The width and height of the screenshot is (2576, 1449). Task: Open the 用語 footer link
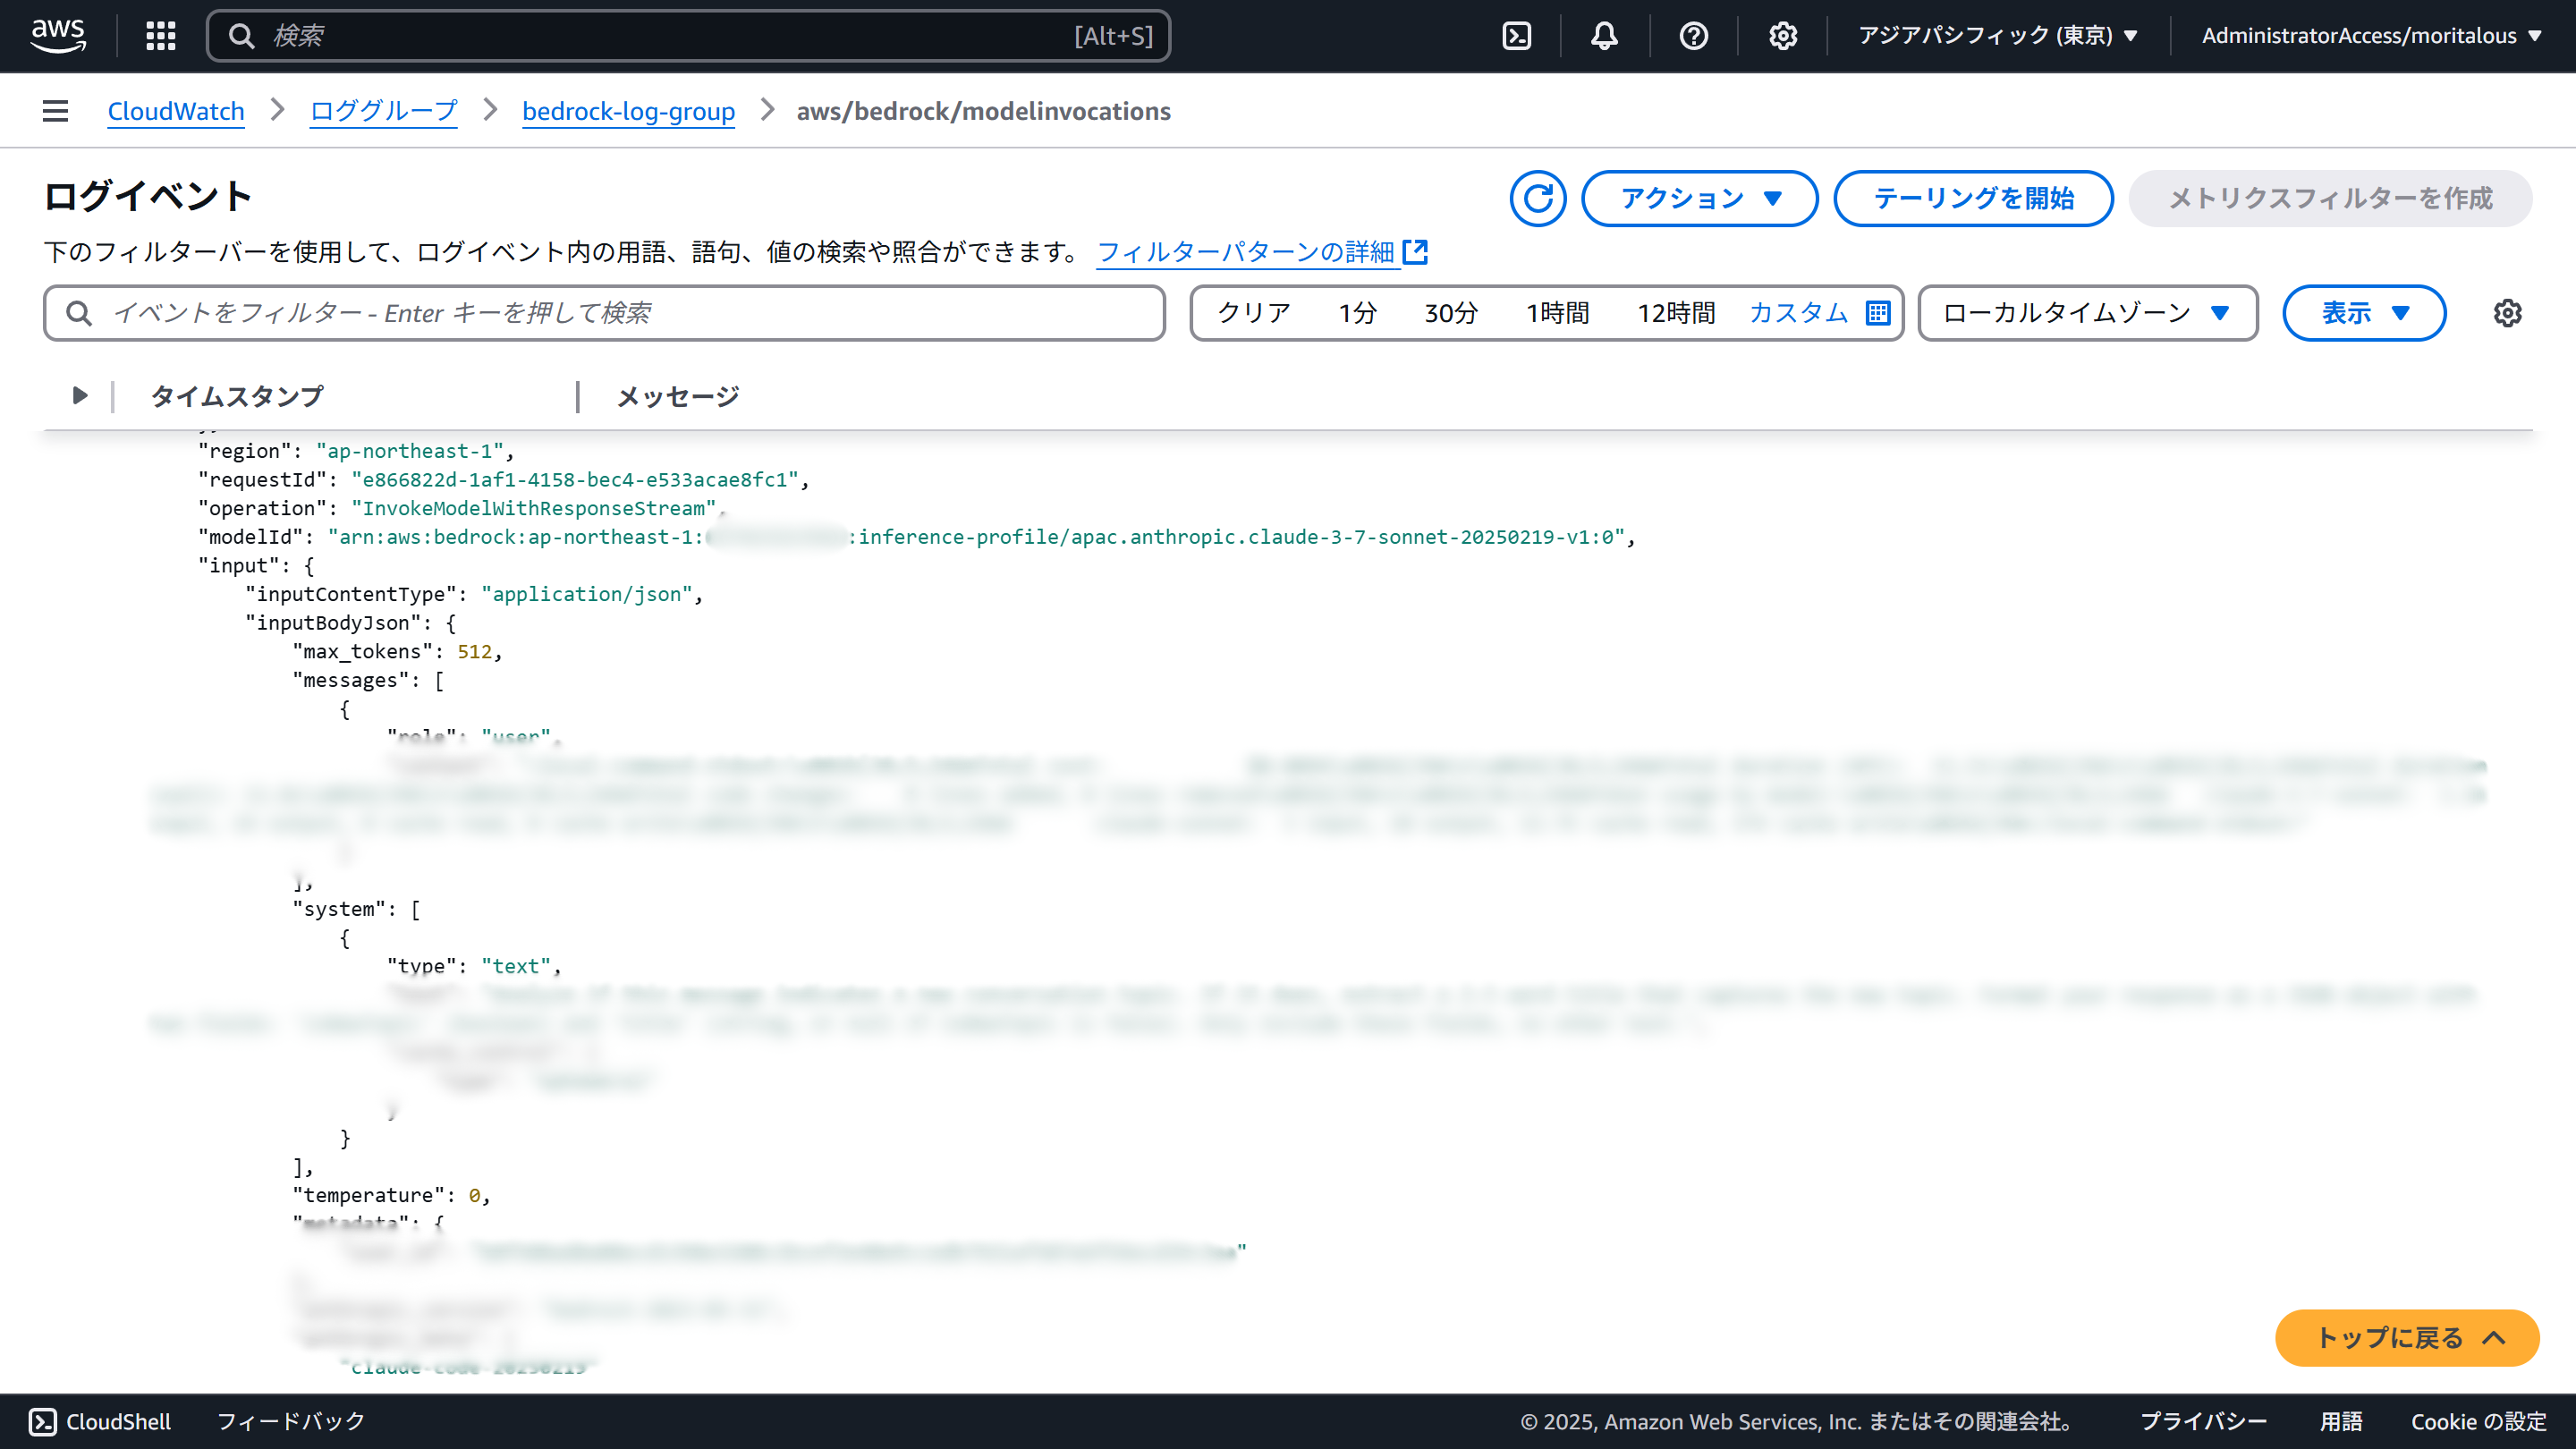2341,1421
